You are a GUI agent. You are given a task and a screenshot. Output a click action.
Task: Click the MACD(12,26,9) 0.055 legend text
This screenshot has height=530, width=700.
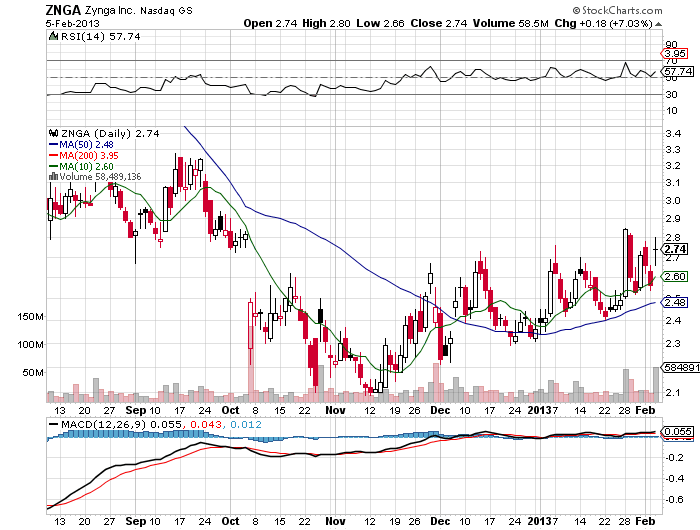coord(121,425)
